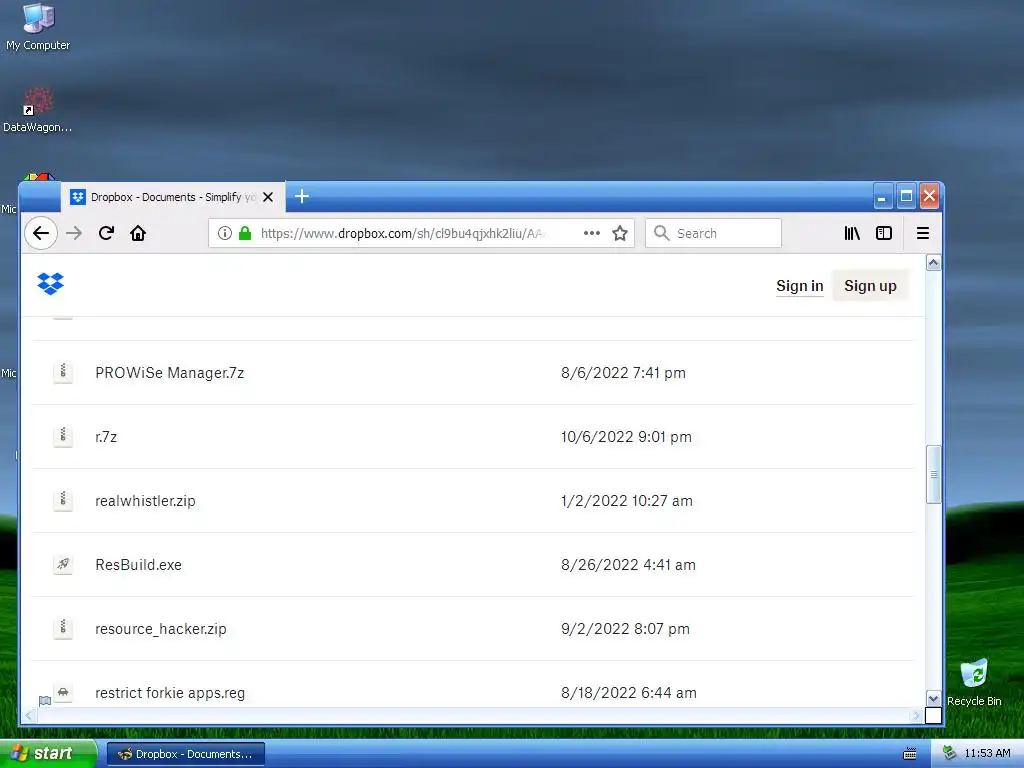Focus the browser Search field

click(713, 233)
